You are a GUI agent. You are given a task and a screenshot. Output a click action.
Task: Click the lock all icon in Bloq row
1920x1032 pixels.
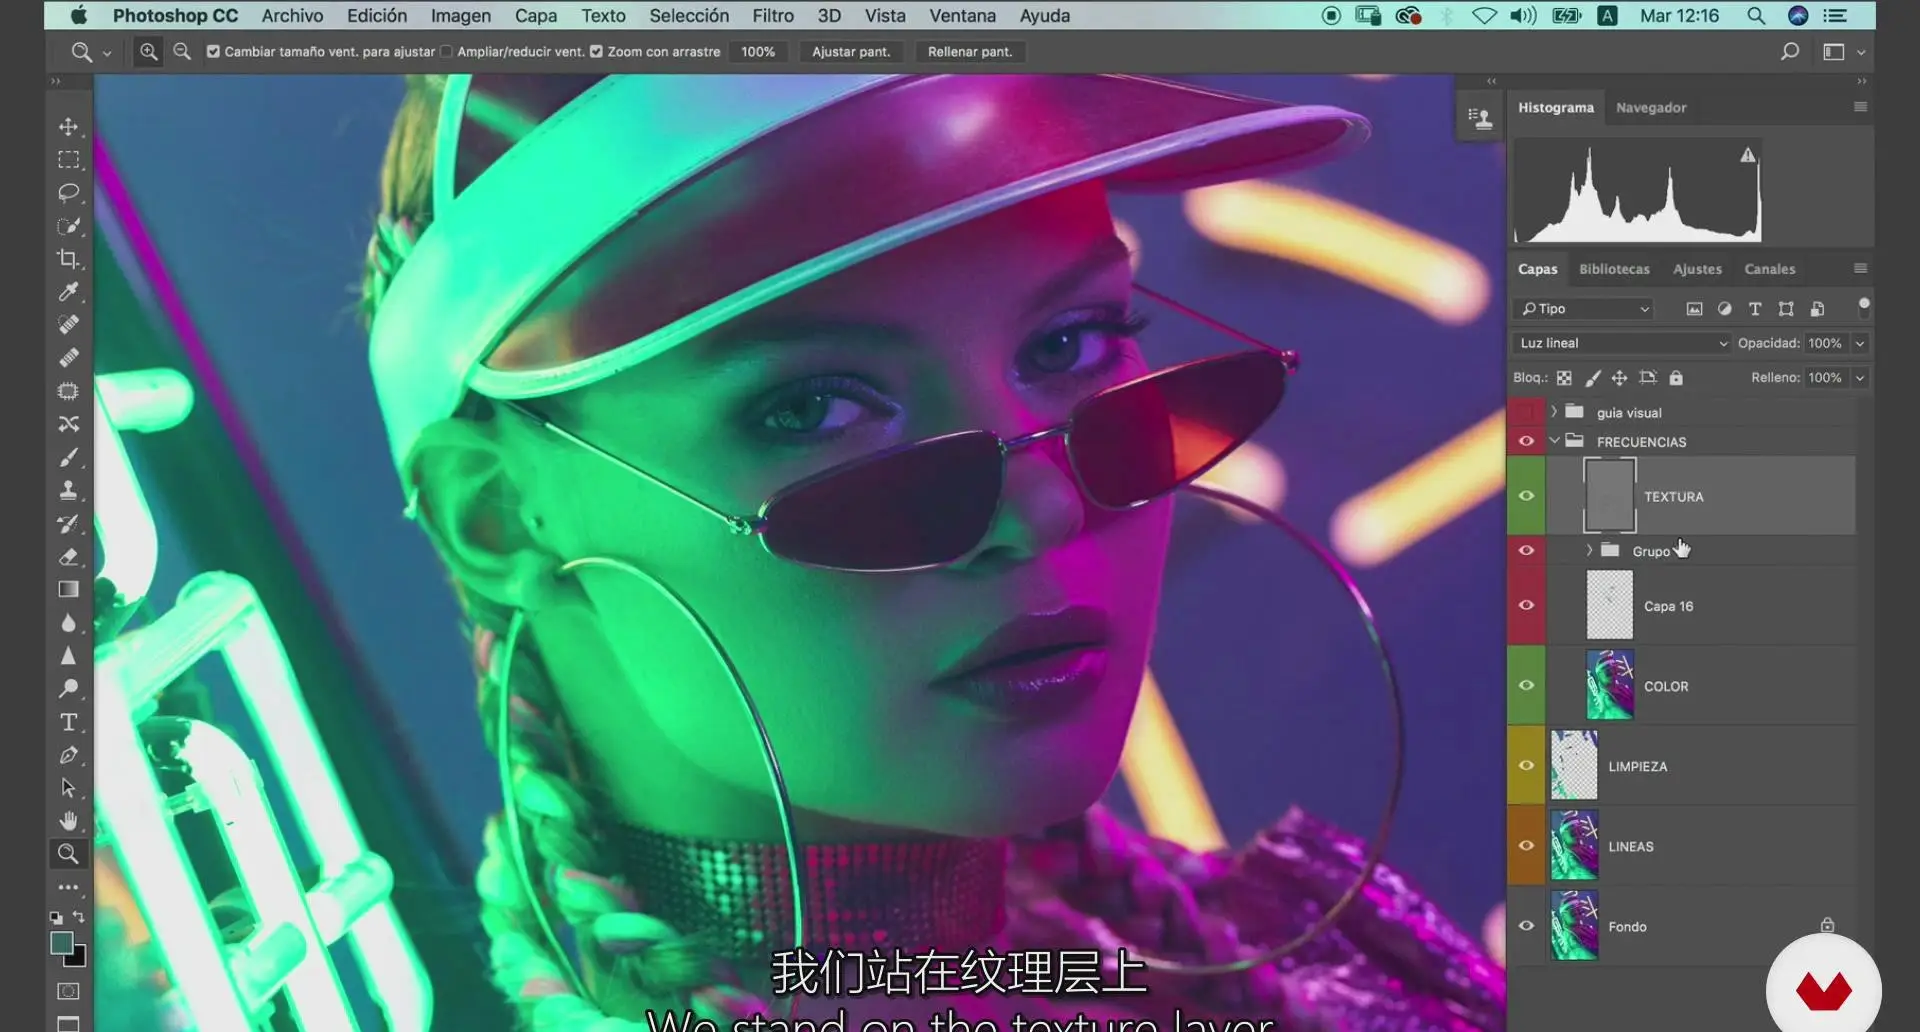(x=1676, y=378)
